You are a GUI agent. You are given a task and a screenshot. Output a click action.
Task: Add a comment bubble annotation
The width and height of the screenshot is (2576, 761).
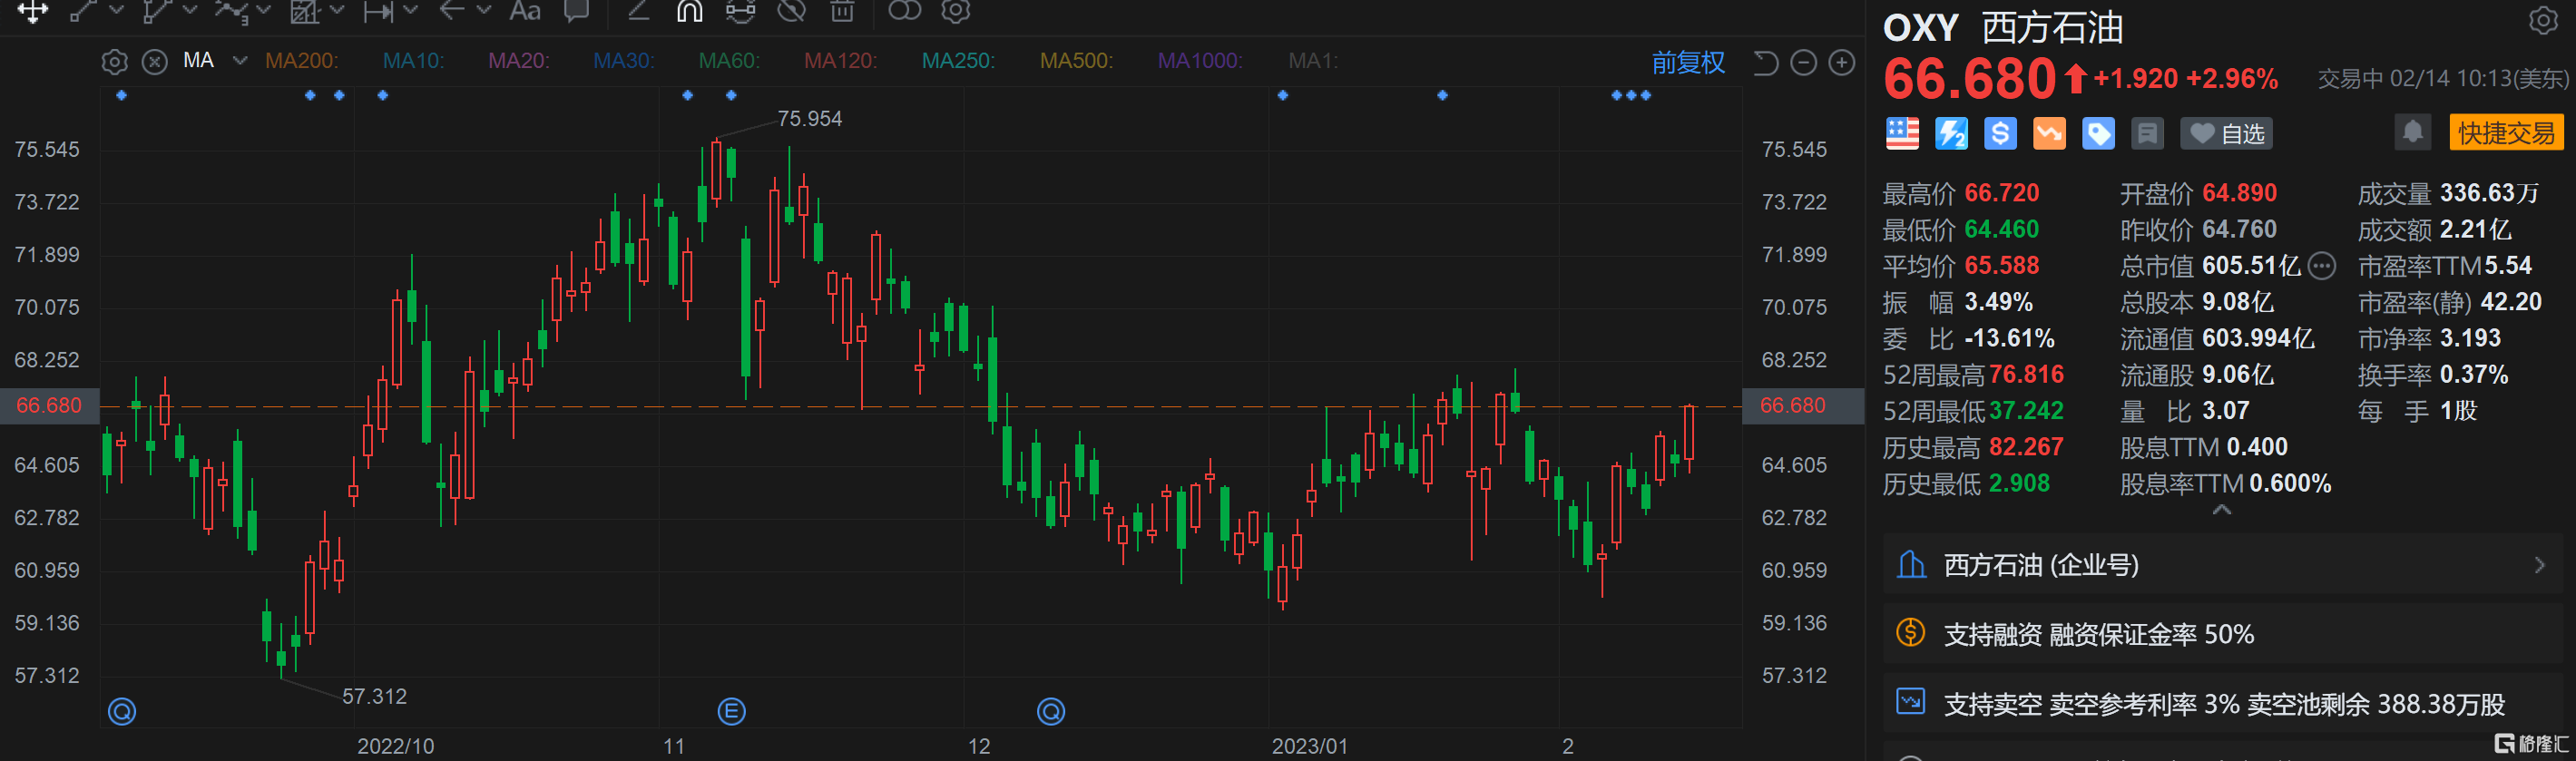(576, 11)
